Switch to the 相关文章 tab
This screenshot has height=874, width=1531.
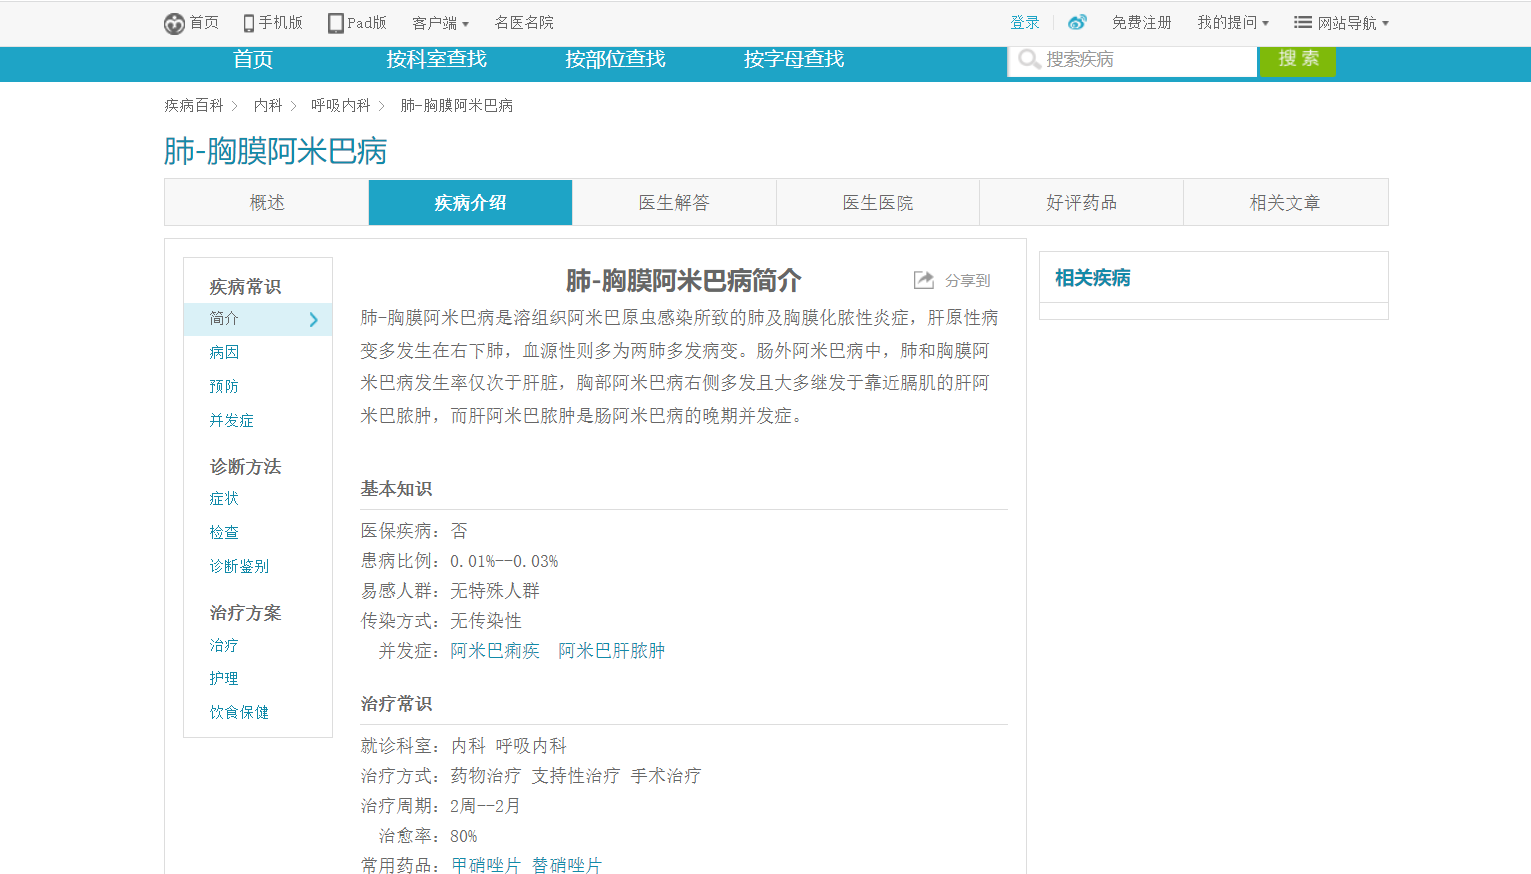1285,203
